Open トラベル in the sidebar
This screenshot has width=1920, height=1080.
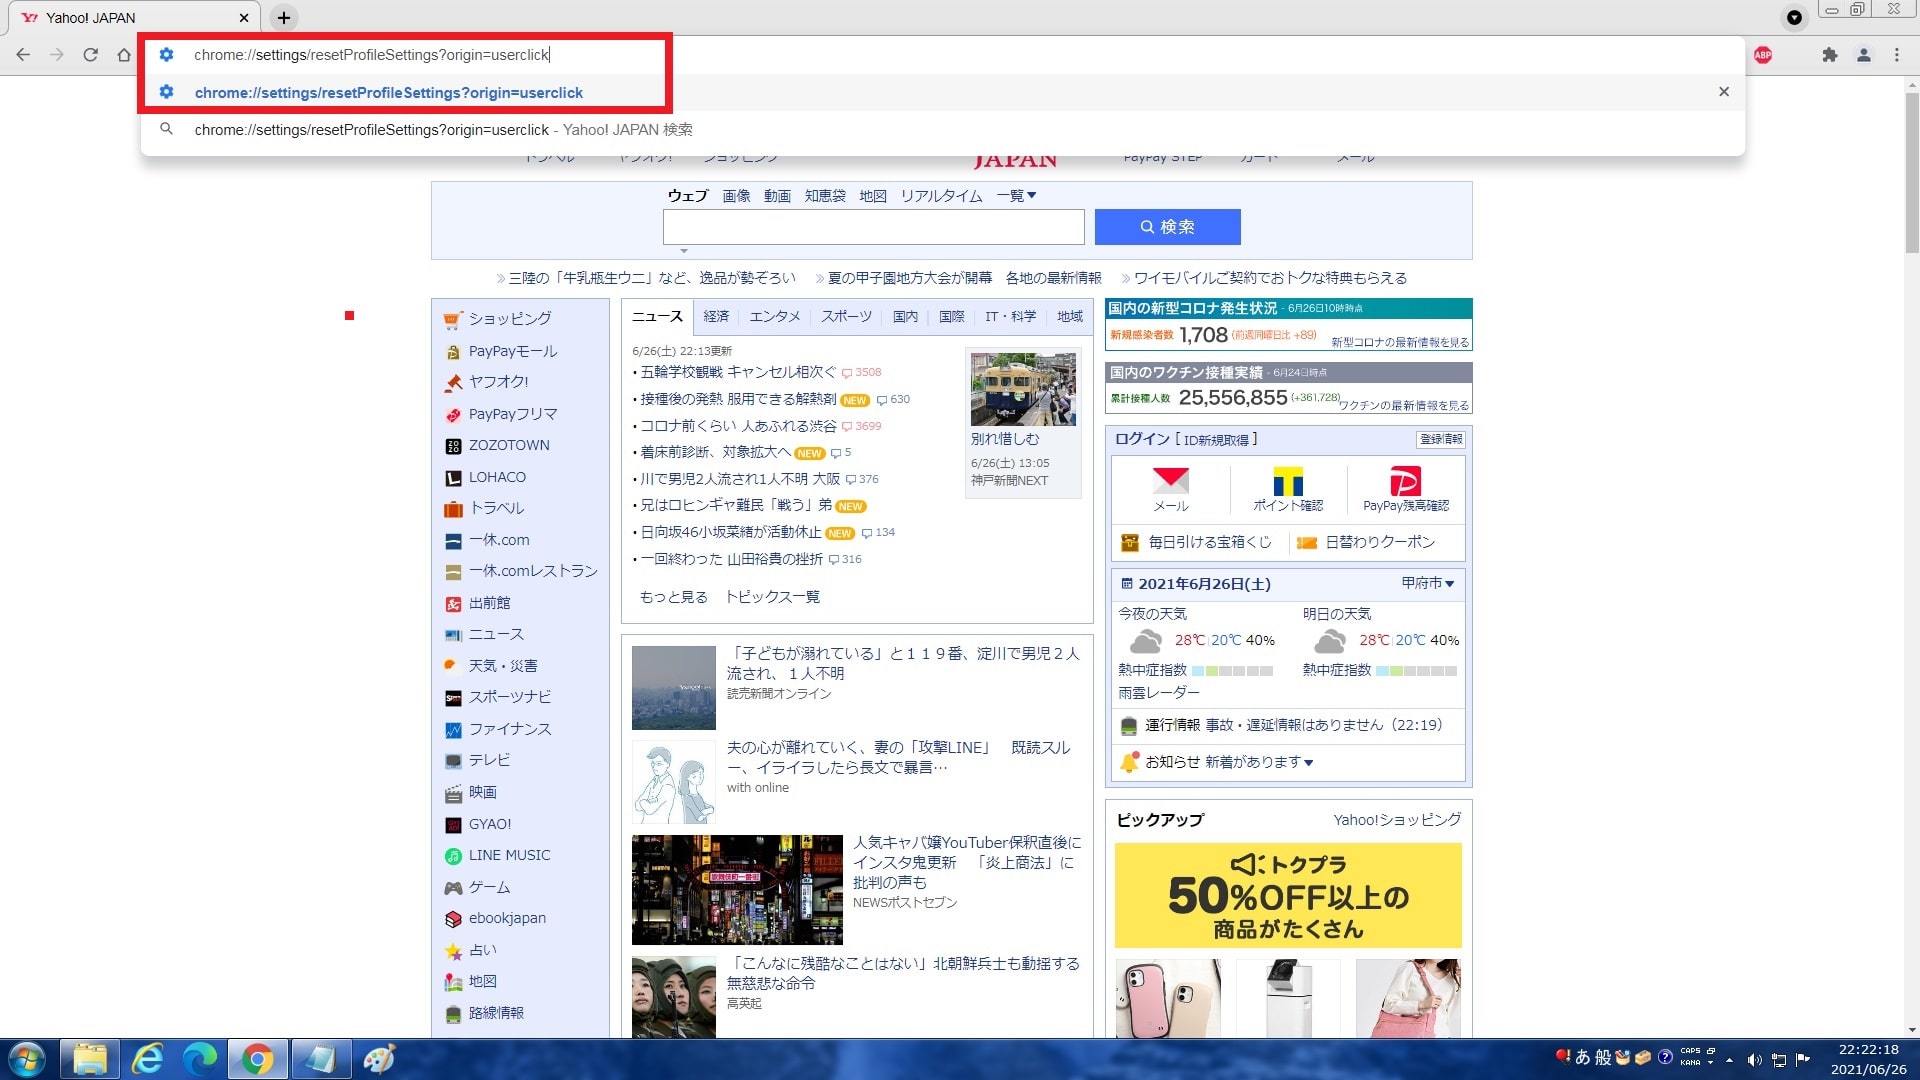click(485, 508)
